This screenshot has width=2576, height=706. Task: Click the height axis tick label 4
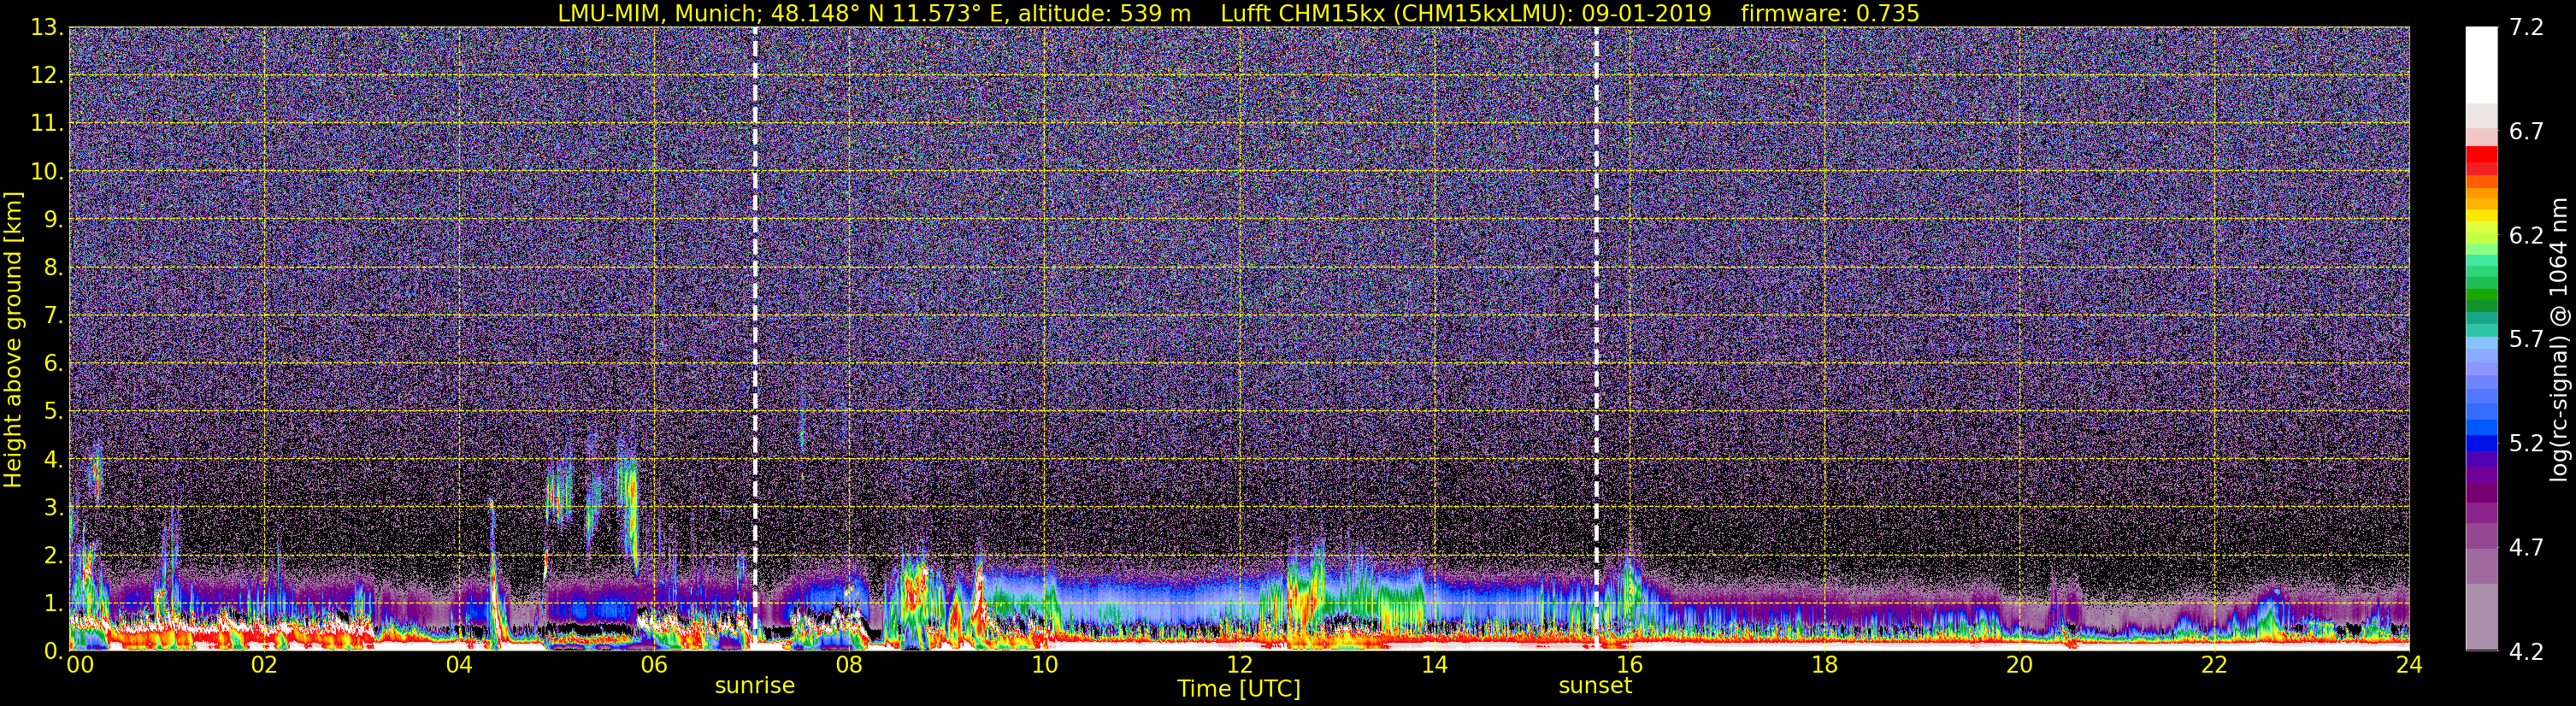(53, 459)
